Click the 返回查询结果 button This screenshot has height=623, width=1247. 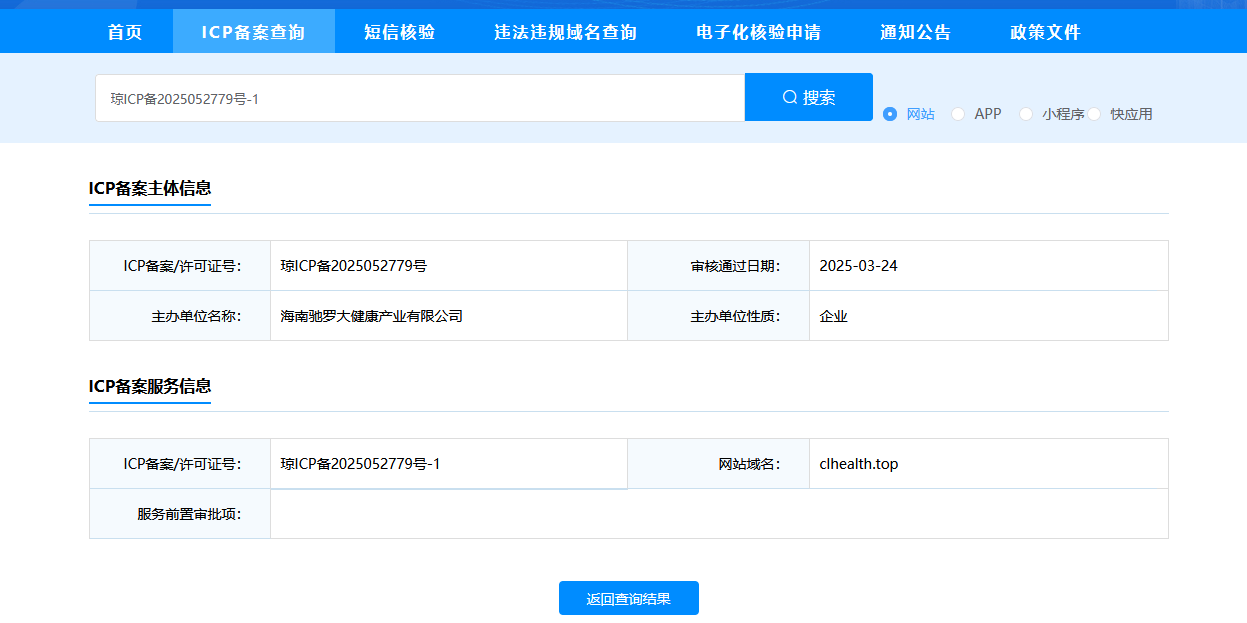coord(629,598)
